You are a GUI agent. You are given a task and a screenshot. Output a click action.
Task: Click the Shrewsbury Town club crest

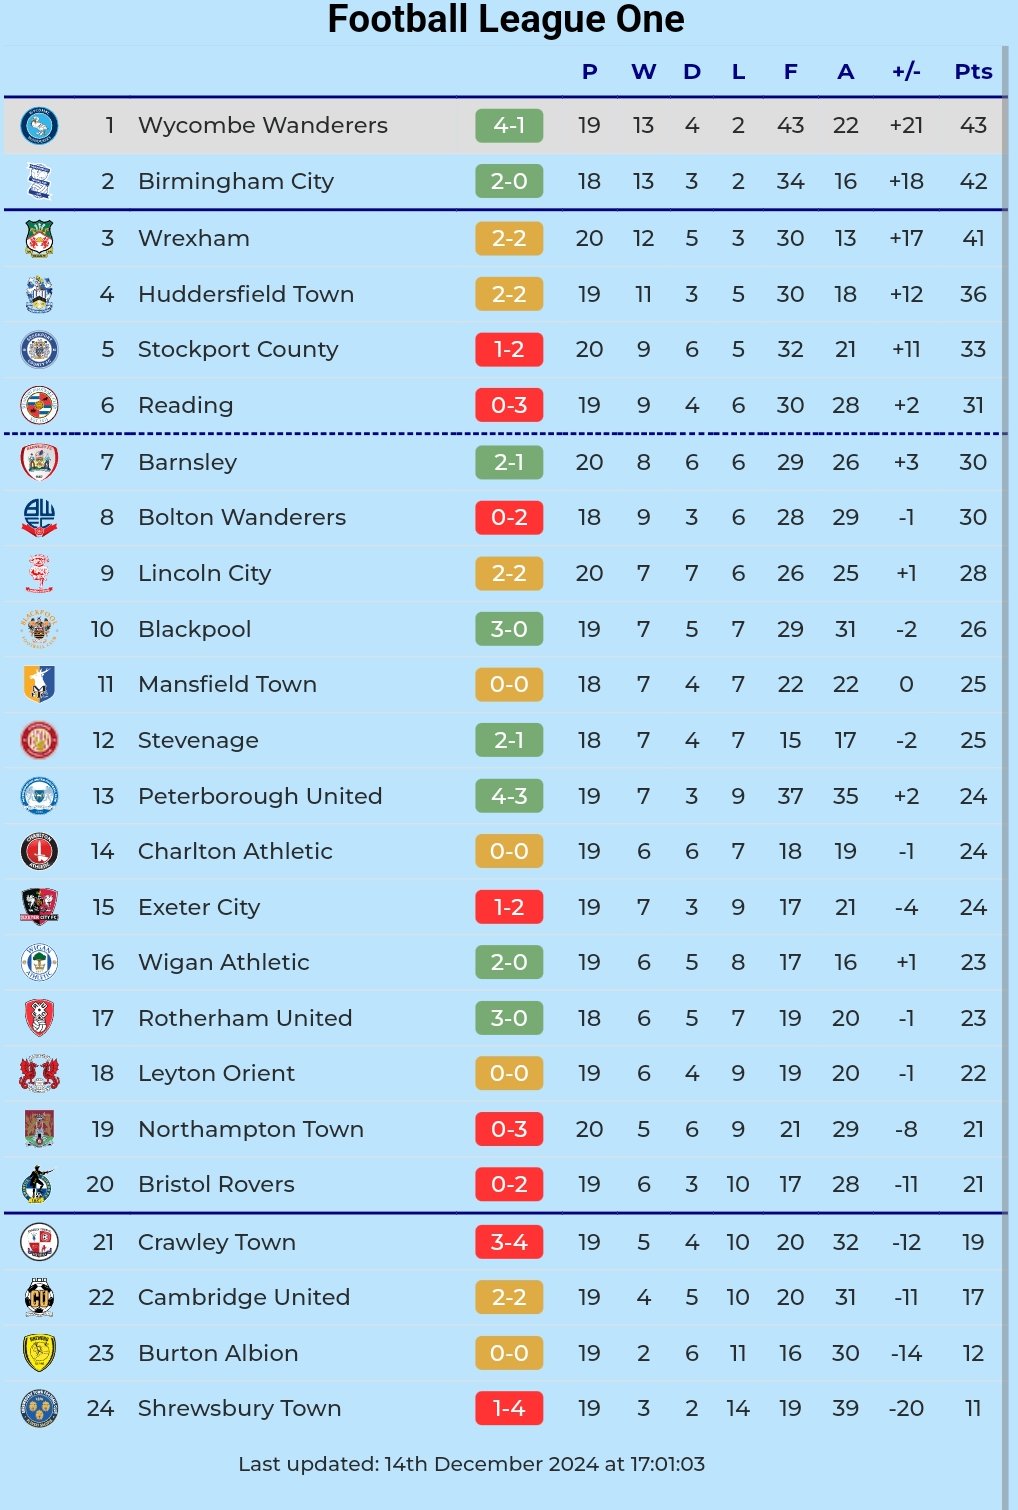39,1409
